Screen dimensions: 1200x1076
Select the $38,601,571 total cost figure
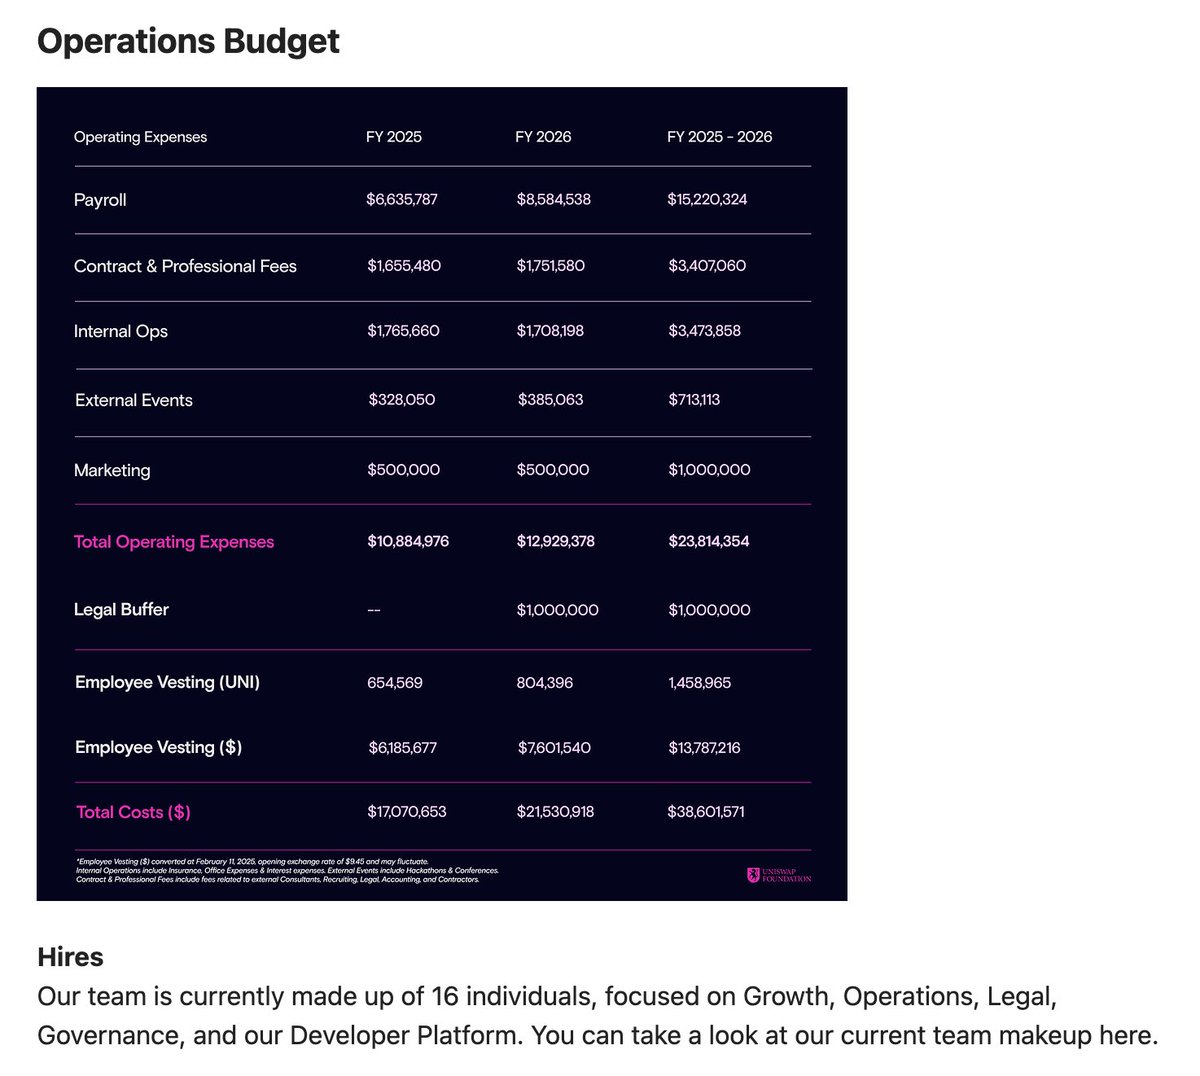coord(707,812)
